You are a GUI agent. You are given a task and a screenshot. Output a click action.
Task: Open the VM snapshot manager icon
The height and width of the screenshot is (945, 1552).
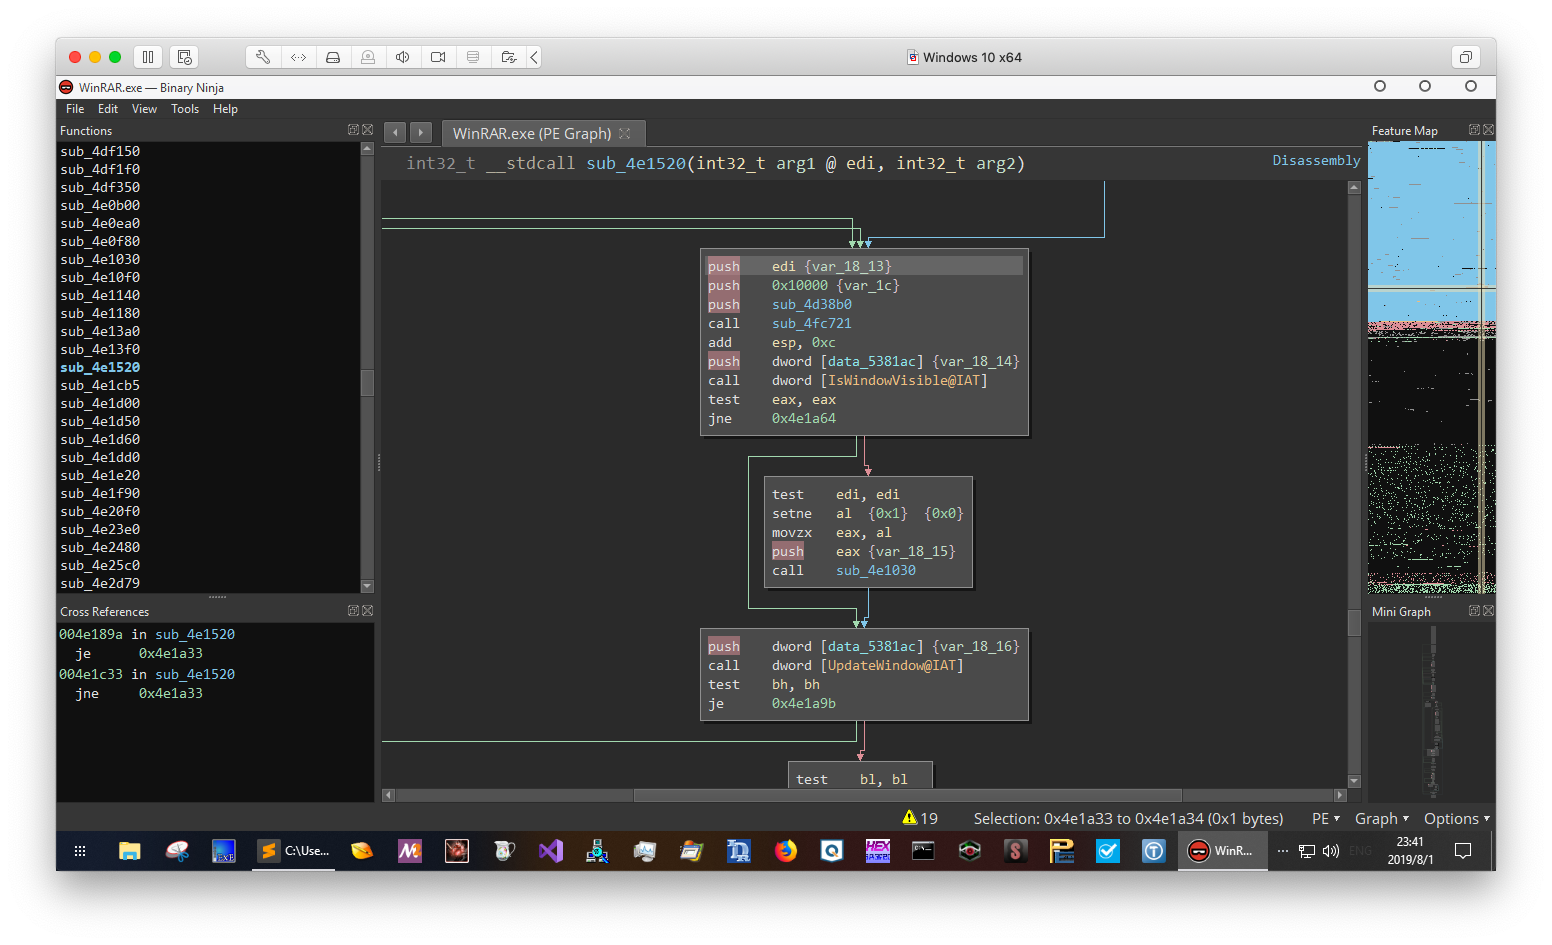click(x=184, y=57)
